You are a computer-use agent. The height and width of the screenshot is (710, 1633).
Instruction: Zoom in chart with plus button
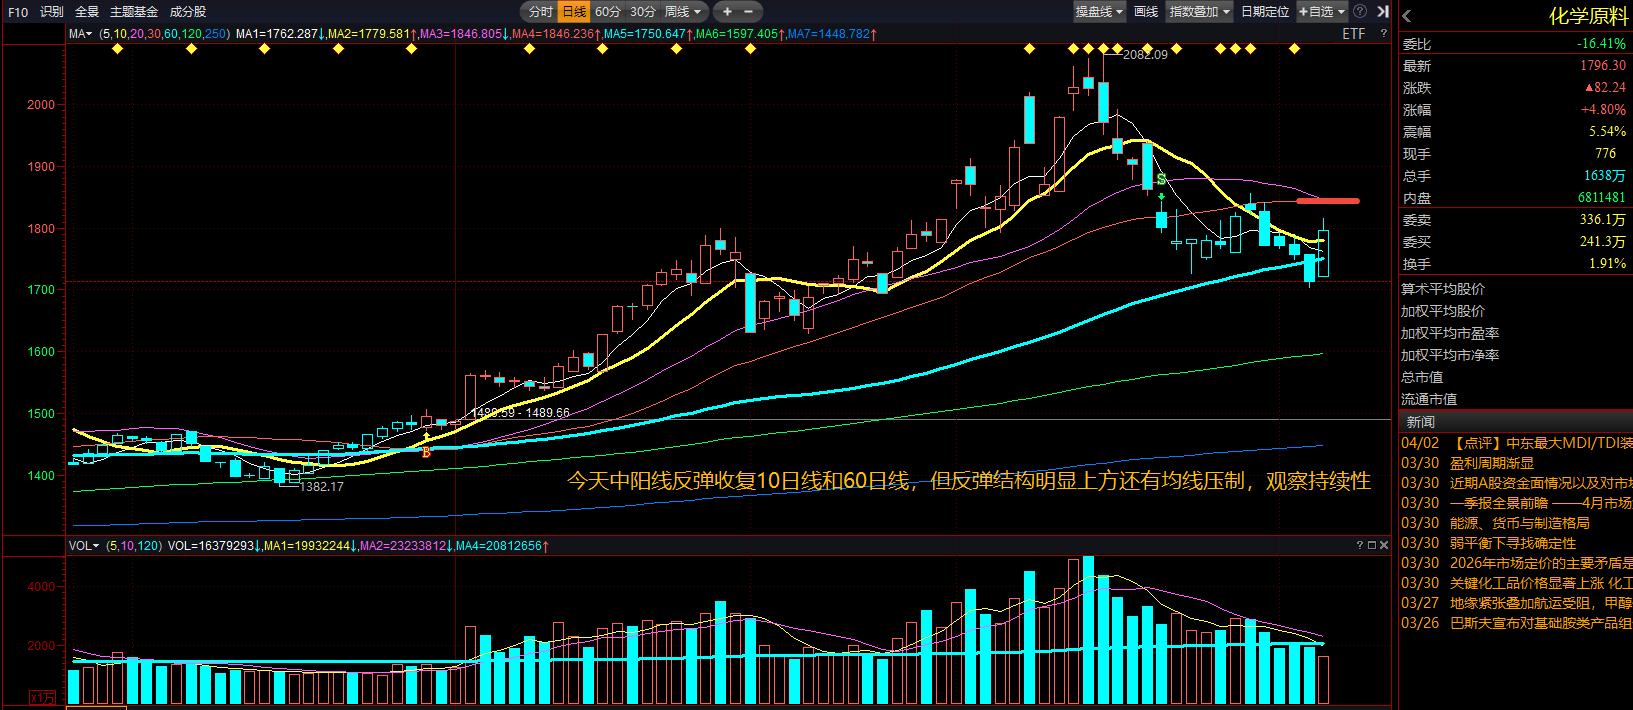coord(727,12)
